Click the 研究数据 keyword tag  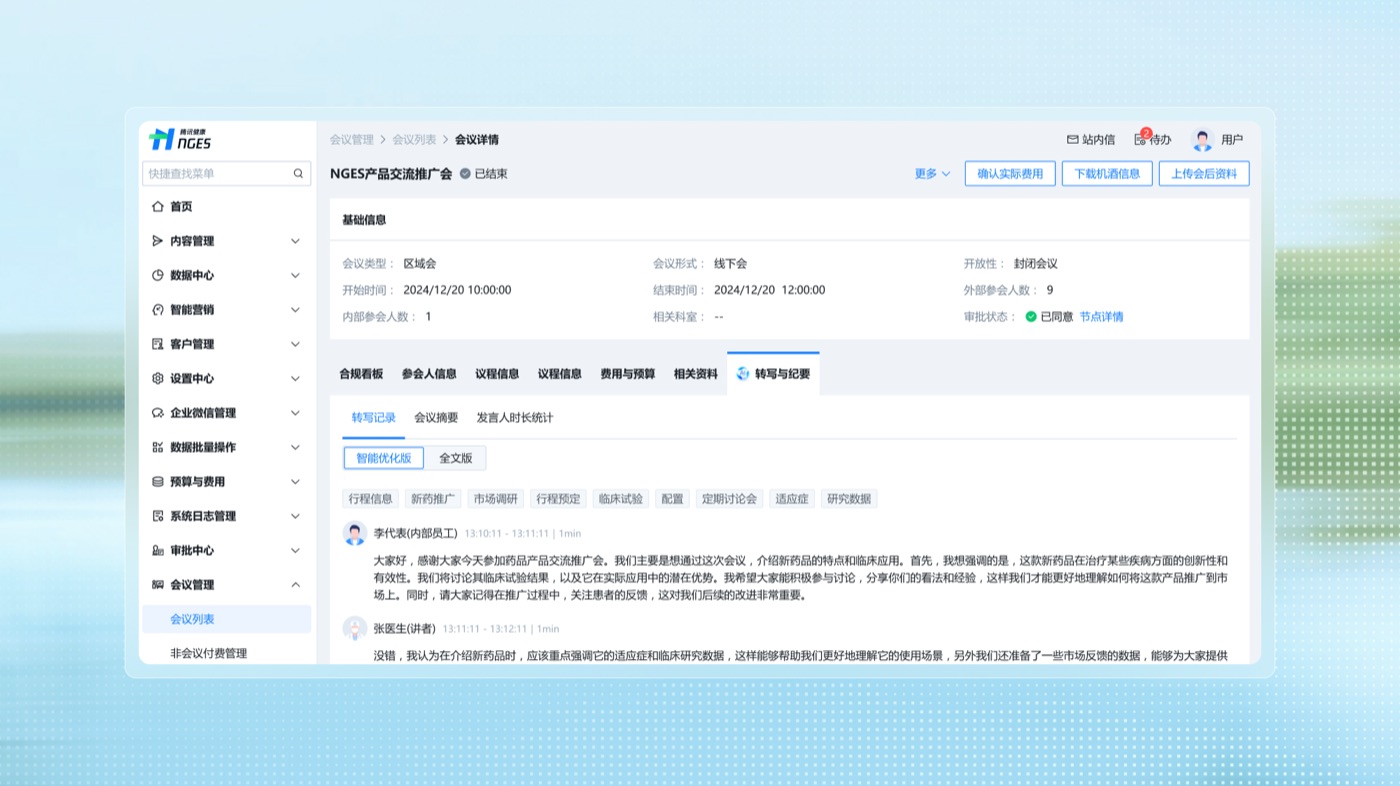(849, 499)
